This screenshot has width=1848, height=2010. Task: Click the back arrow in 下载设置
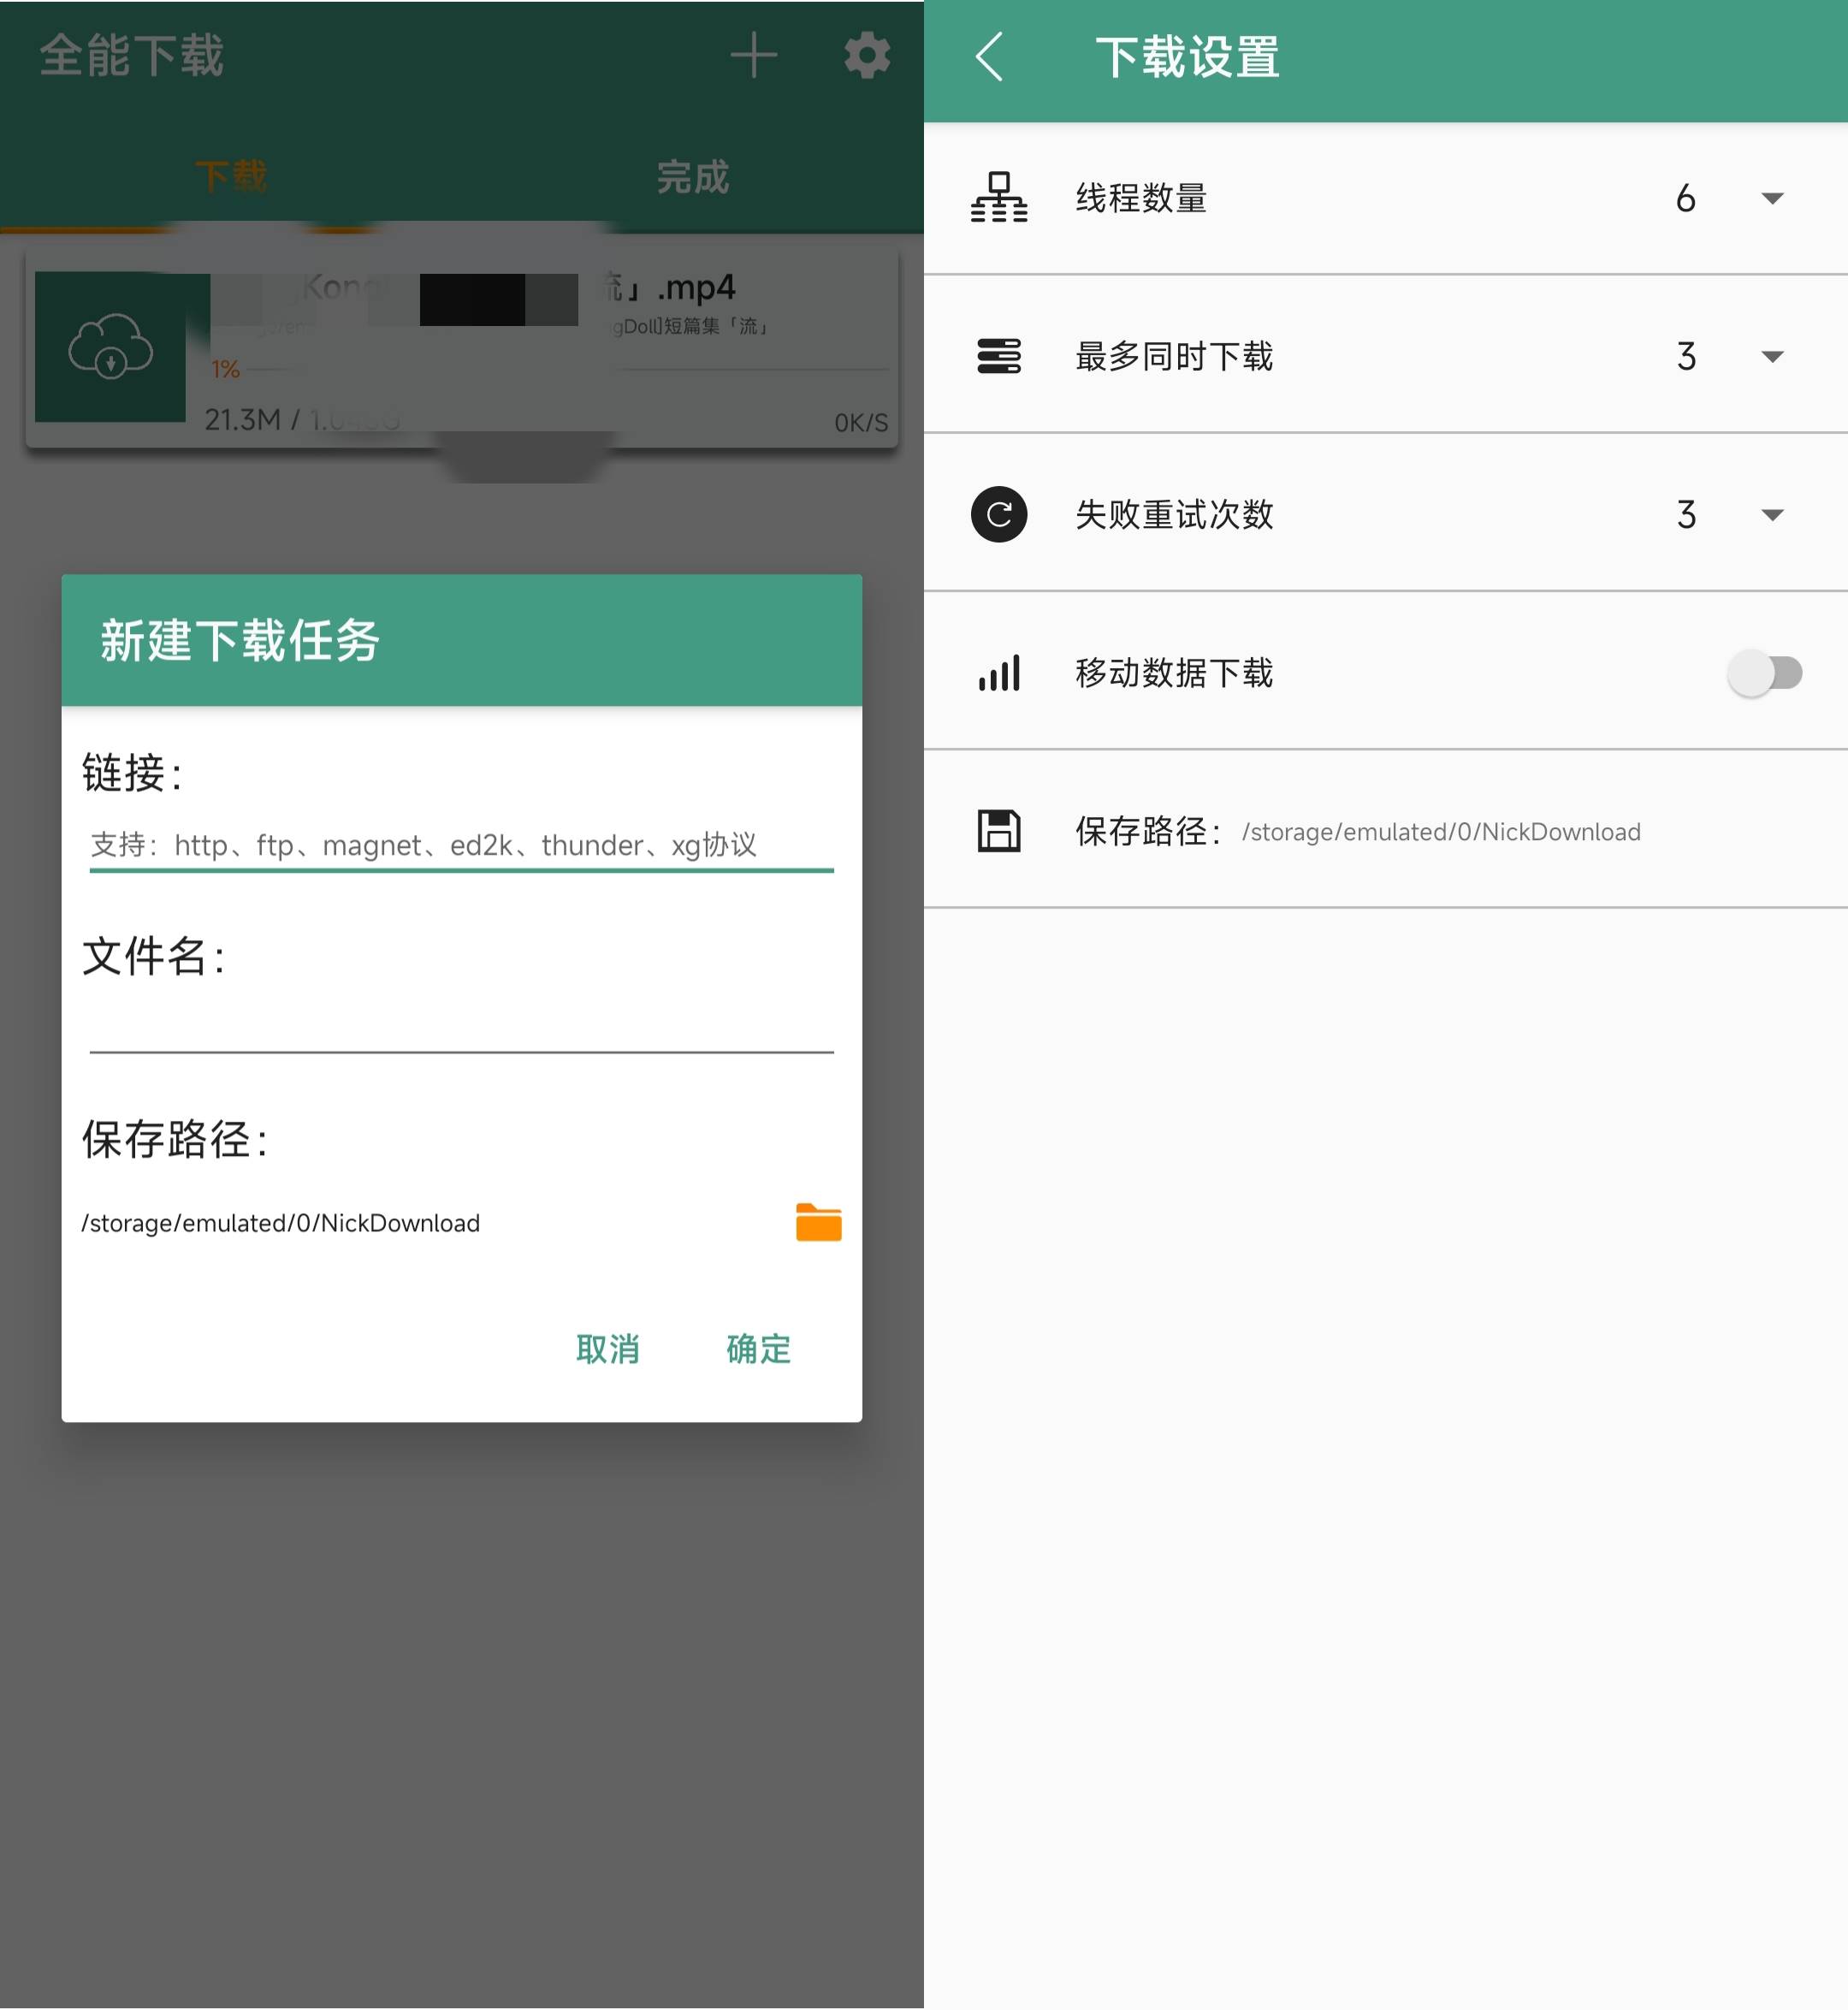(x=990, y=58)
